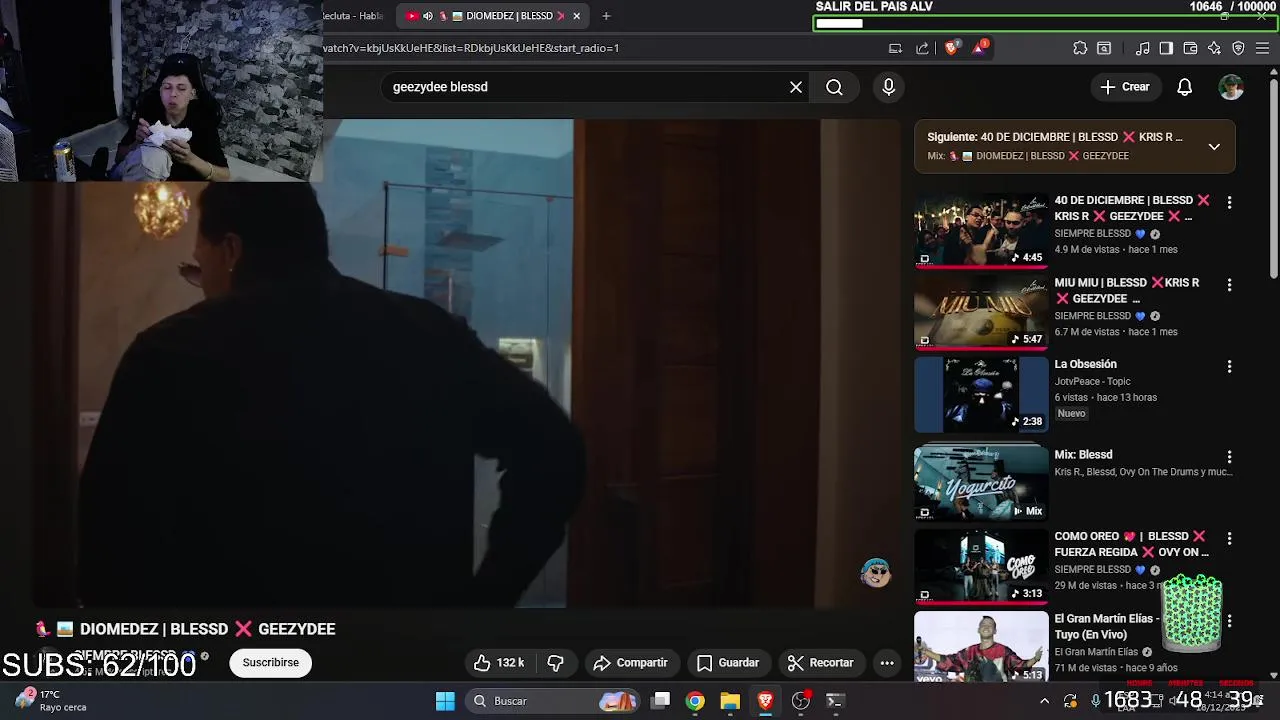Open options for 40 DE DICIEMBRE video

[x=1229, y=202]
